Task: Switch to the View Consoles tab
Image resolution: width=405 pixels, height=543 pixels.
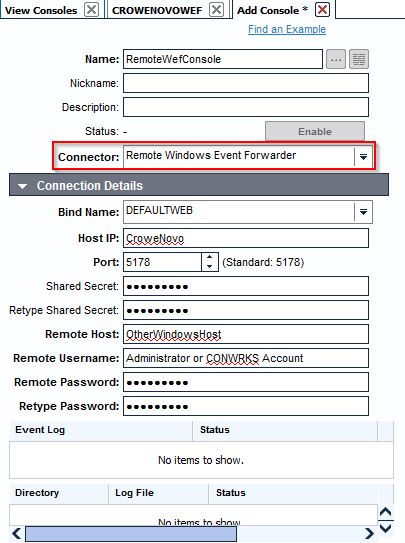Action: pyautogui.click(x=41, y=10)
